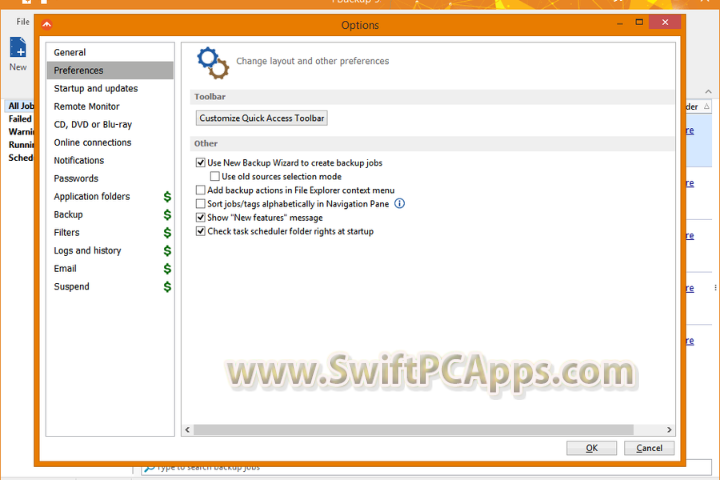
Task: Toggle Check task scheduler folder rights
Action: click(x=201, y=231)
